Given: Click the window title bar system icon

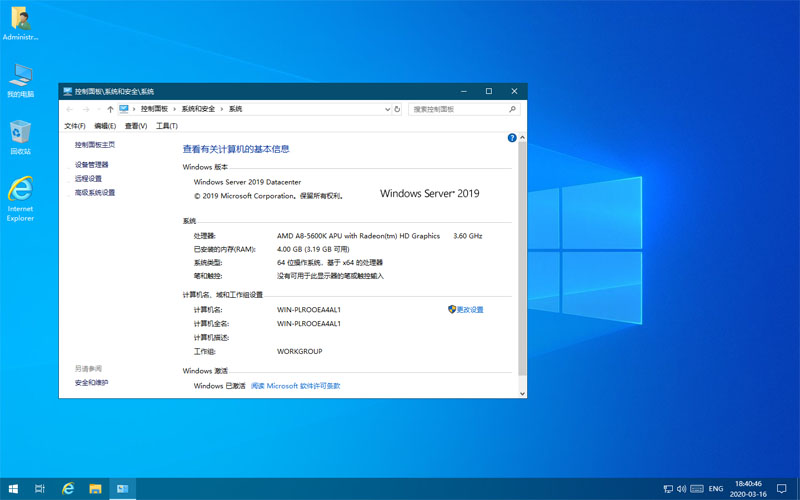Looking at the screenshot, I should point(67,91).
